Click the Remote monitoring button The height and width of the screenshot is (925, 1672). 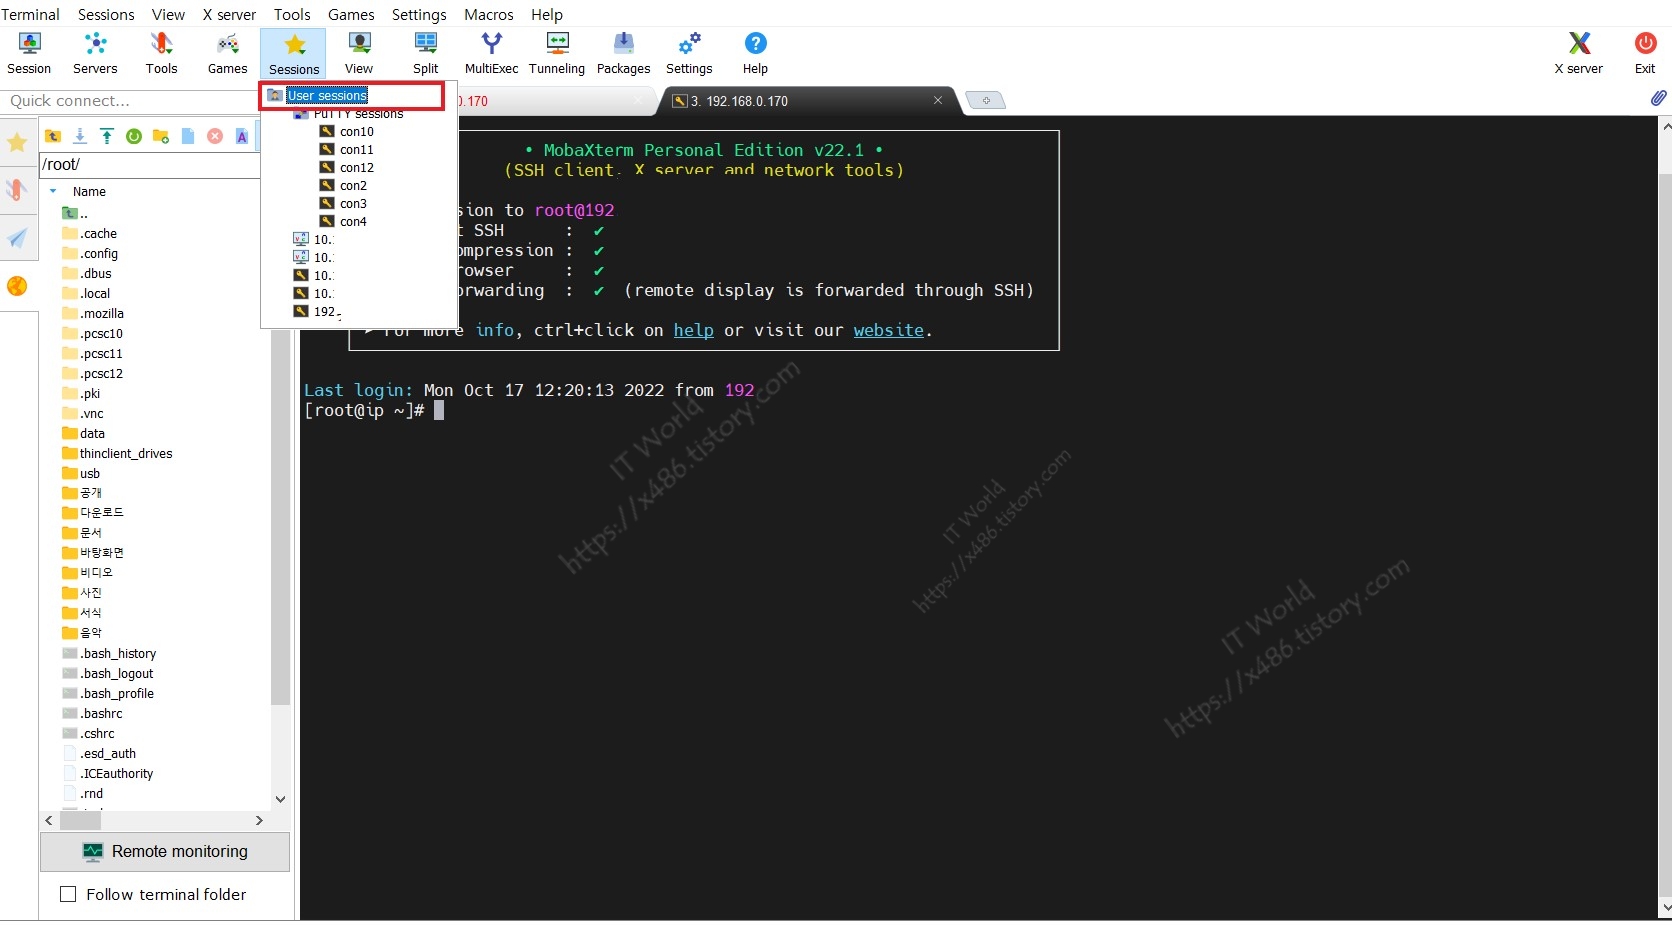[x=165, y=851]
